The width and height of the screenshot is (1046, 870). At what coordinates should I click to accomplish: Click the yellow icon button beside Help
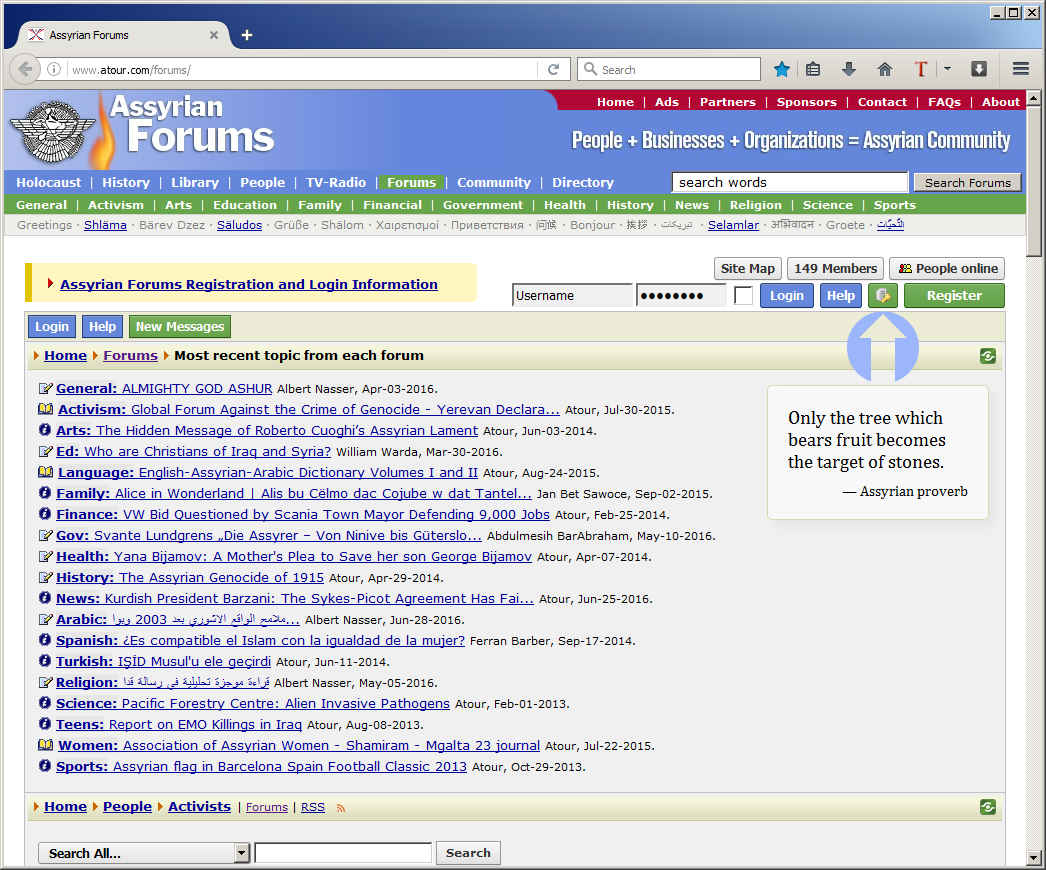click(x=883, y=296)
